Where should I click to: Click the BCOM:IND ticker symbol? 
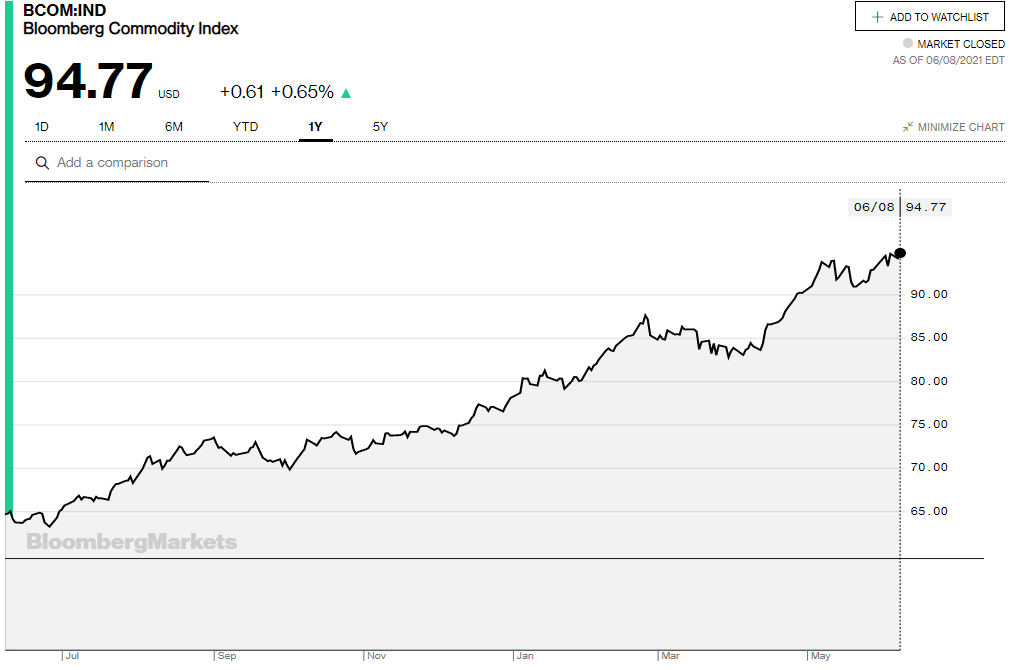(x=65, y=11)
